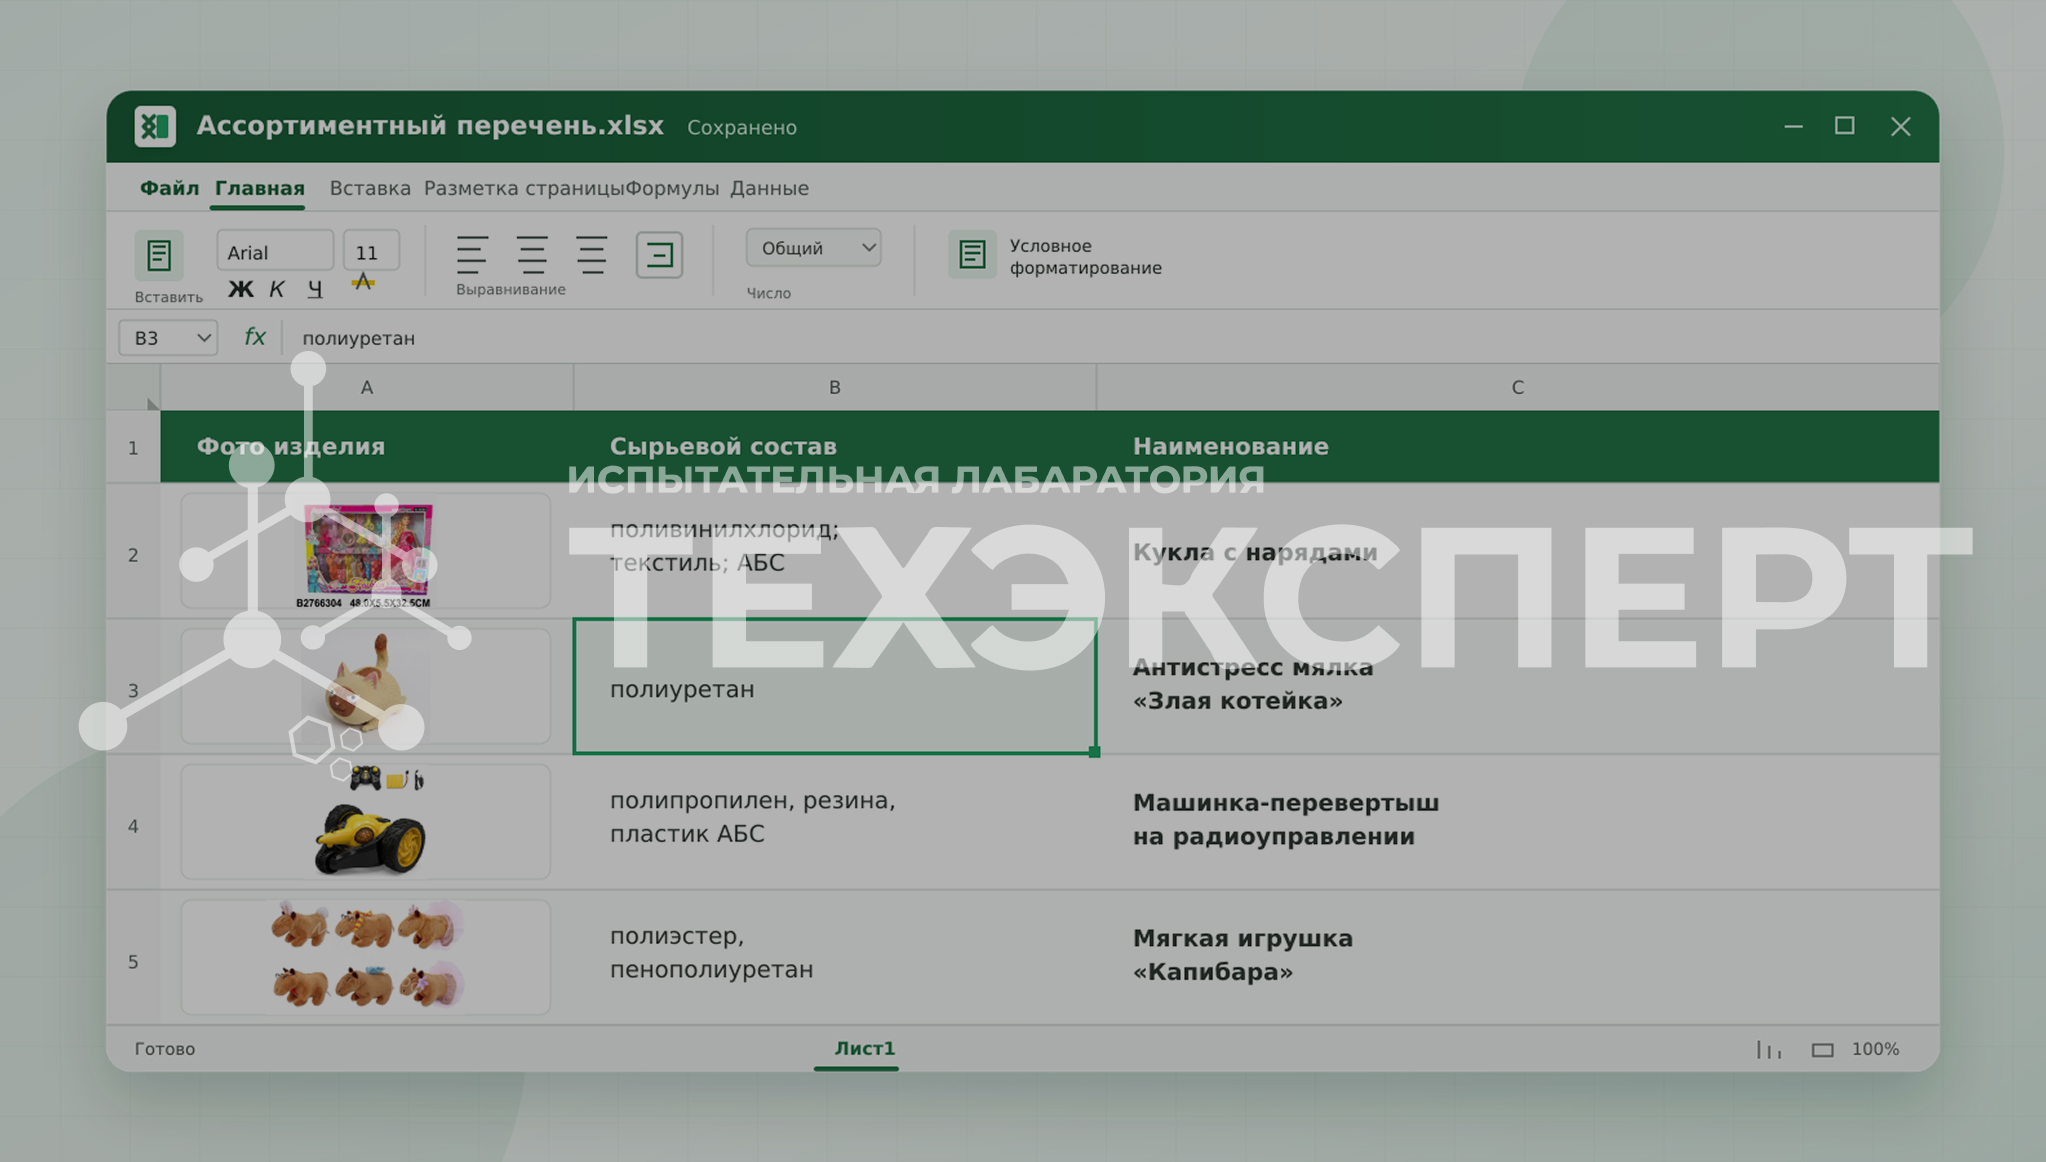Click the Excel app logo icon
Screen dimensions: 2046x1162
point(155,127)
